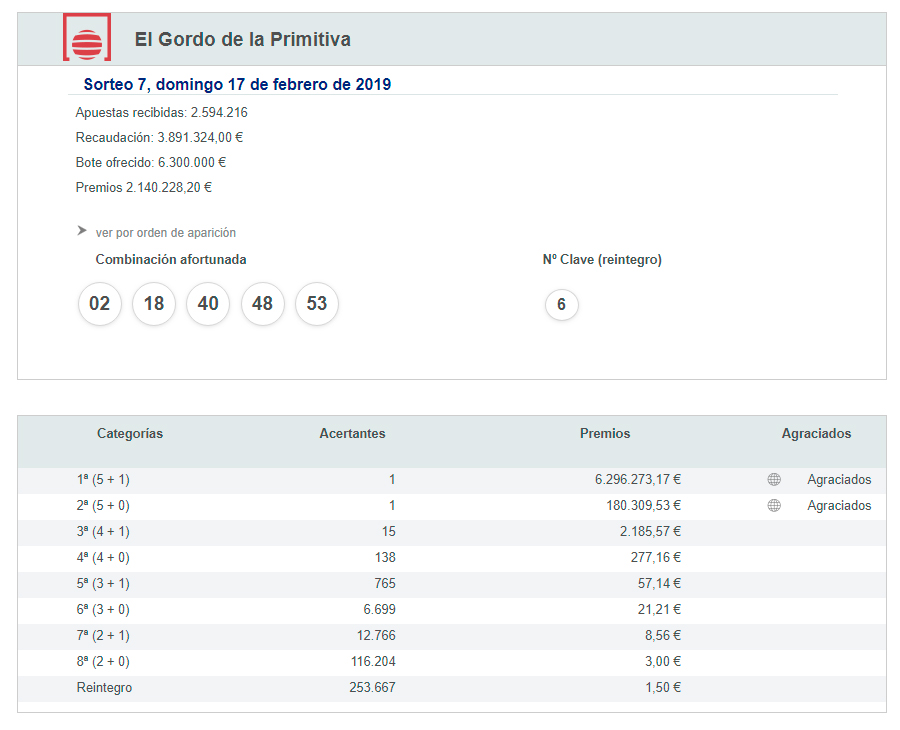This screenshot has width=900, height=730.
Task: Open Agraciados link for 2ª category
Action: tap(839, 506)
